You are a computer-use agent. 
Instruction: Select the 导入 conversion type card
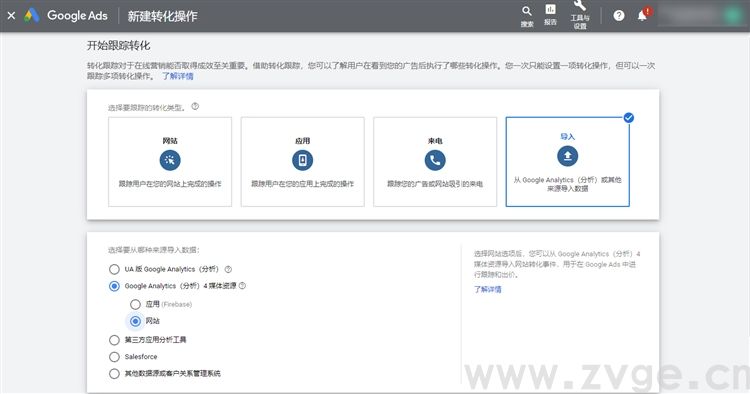(x=567, y=162)
